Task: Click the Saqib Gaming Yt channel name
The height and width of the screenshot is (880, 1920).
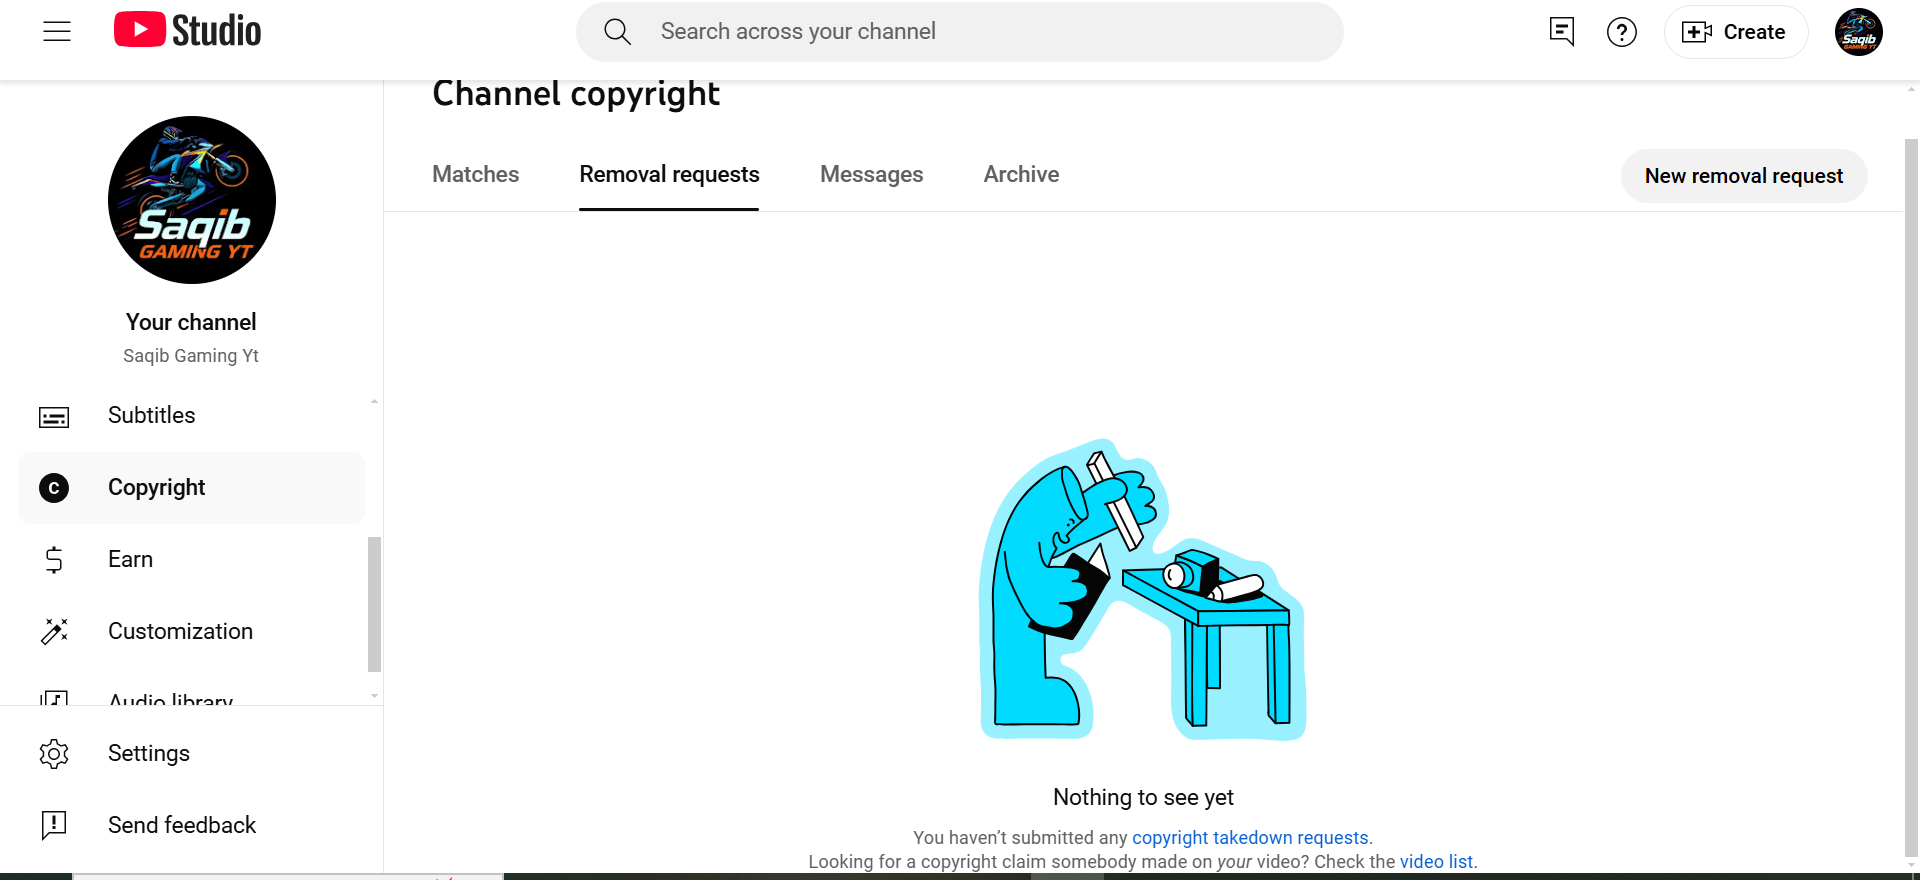Action: click(x=191, y=356)
